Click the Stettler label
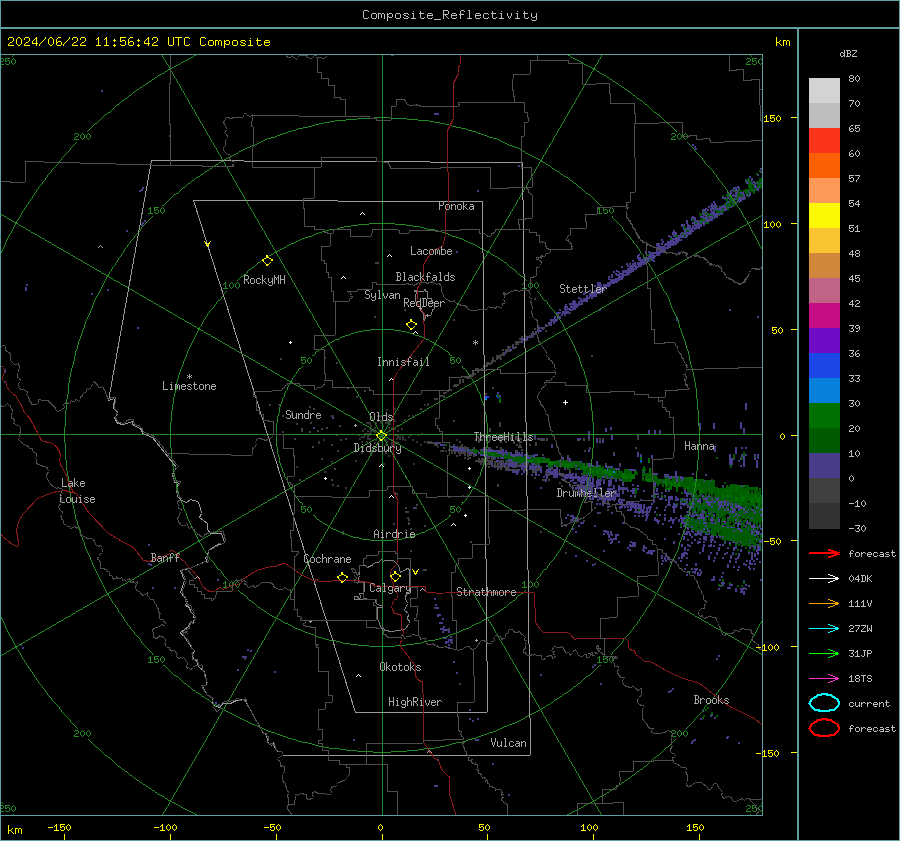The image size is (900, 841). [583, 289]
